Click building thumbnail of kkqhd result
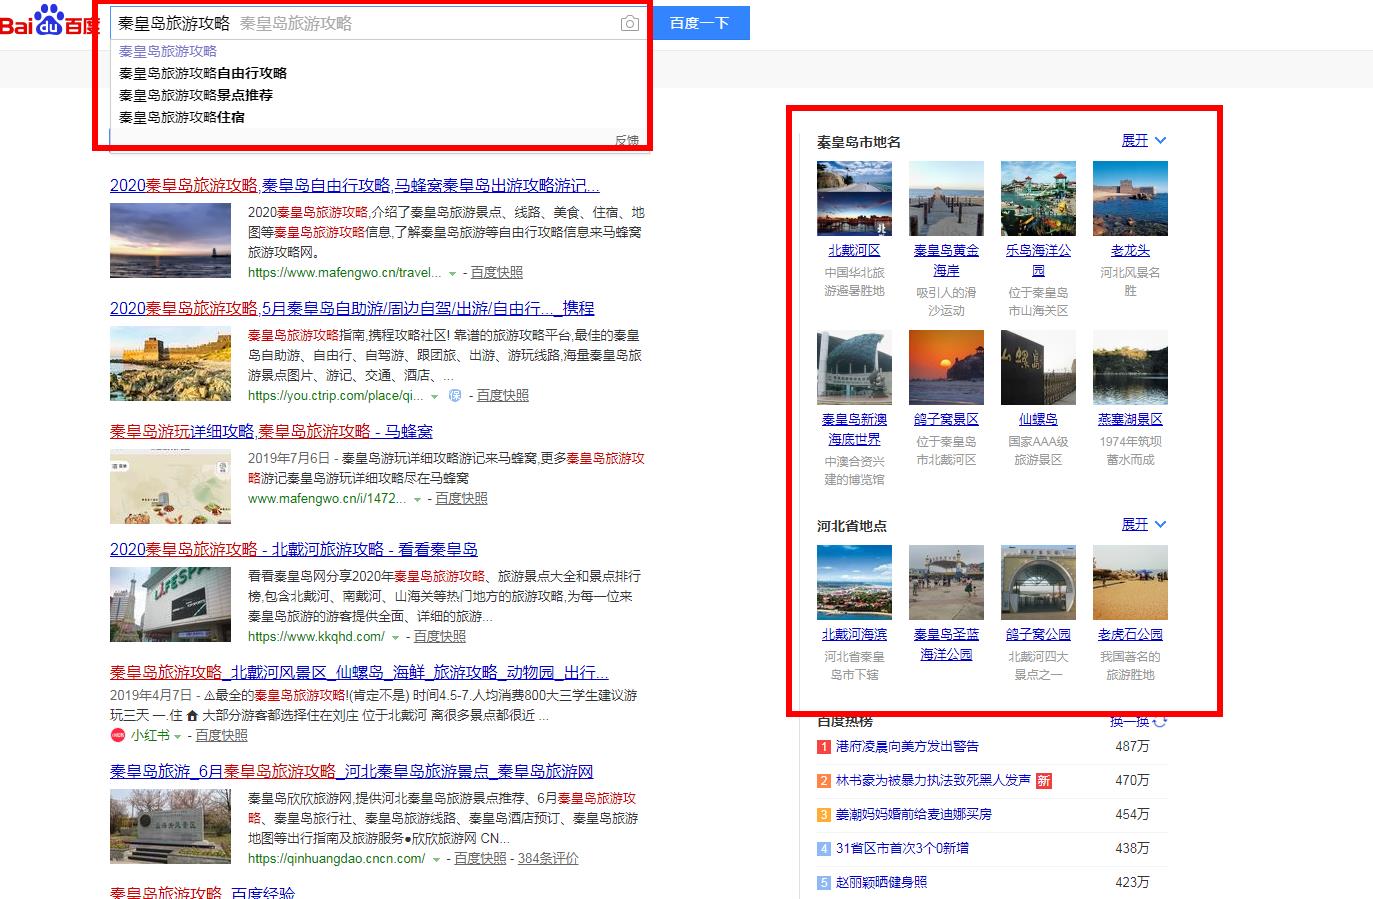The width and height of the screenshot is (1373, 899). coord(170,605)
